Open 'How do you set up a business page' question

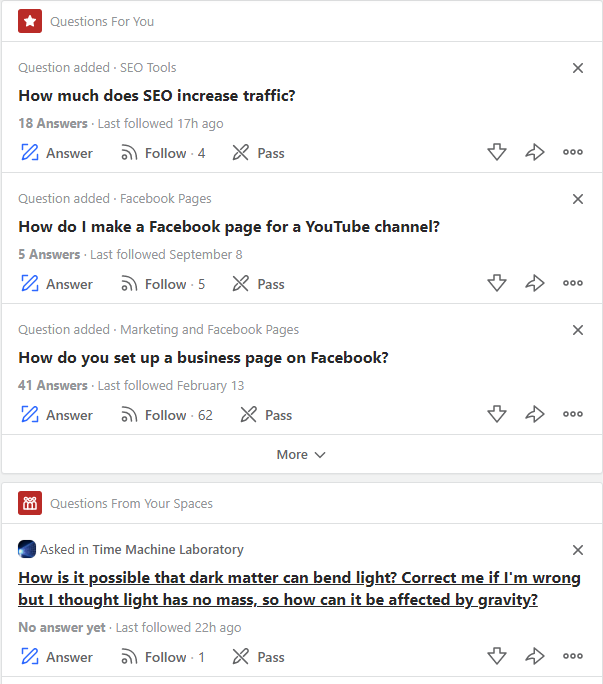[x=203, y=358]
